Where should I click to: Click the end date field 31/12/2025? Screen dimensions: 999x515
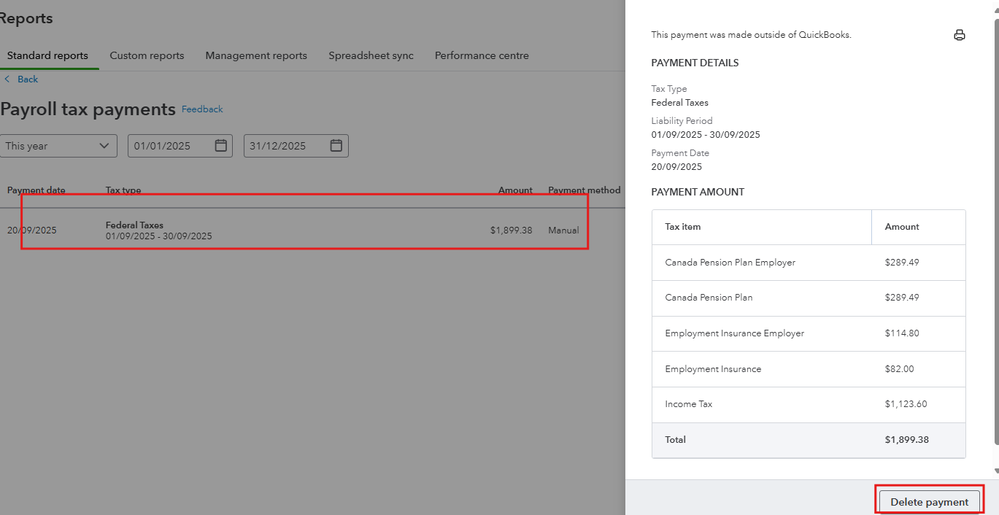(285, 146)
